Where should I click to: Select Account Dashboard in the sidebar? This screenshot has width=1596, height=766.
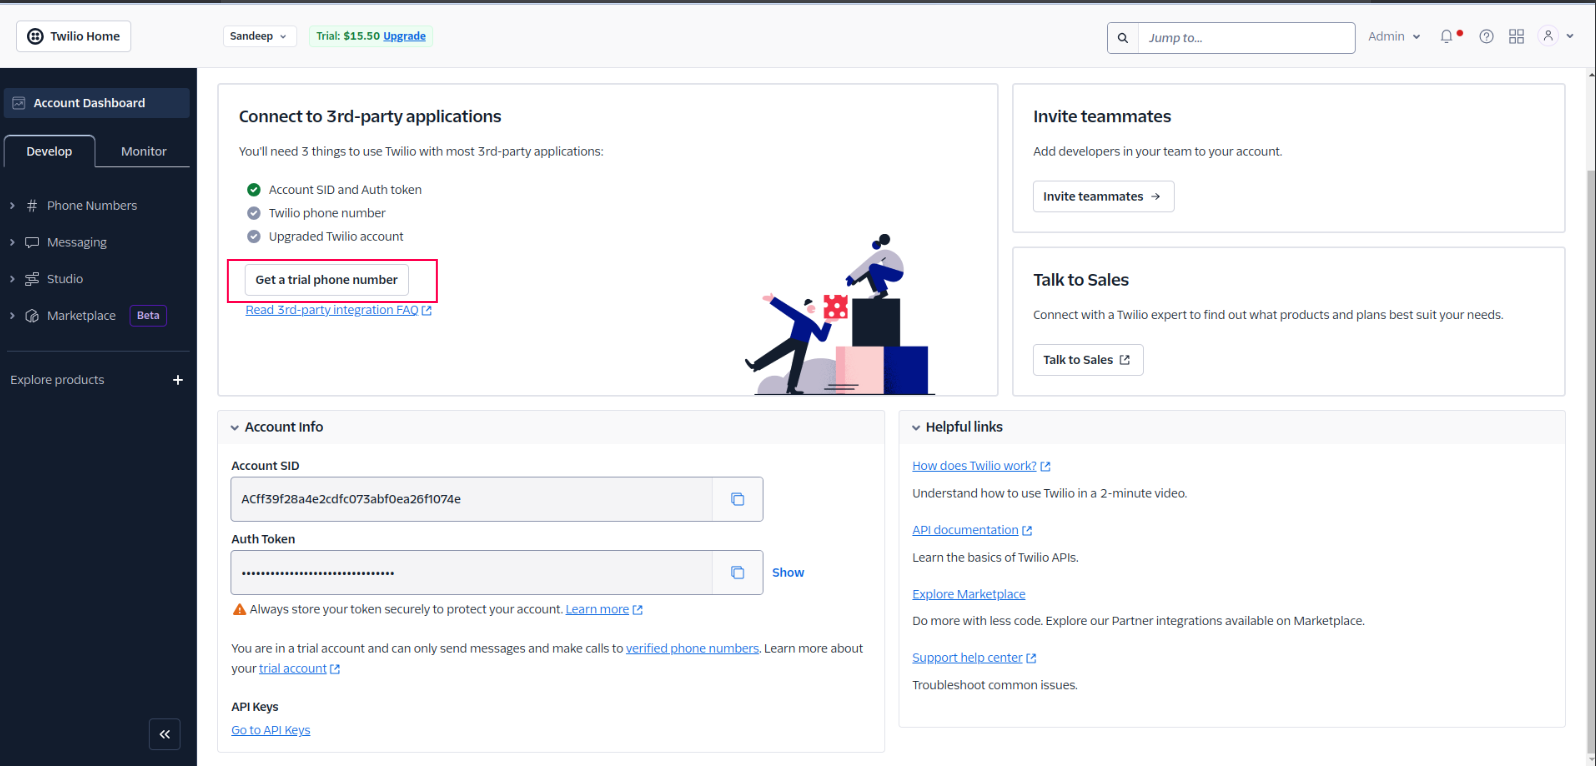[x=96, y=103]
